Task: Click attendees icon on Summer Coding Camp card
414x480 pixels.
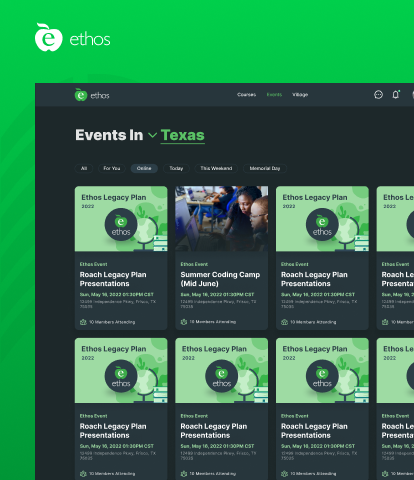Action: 184,322
